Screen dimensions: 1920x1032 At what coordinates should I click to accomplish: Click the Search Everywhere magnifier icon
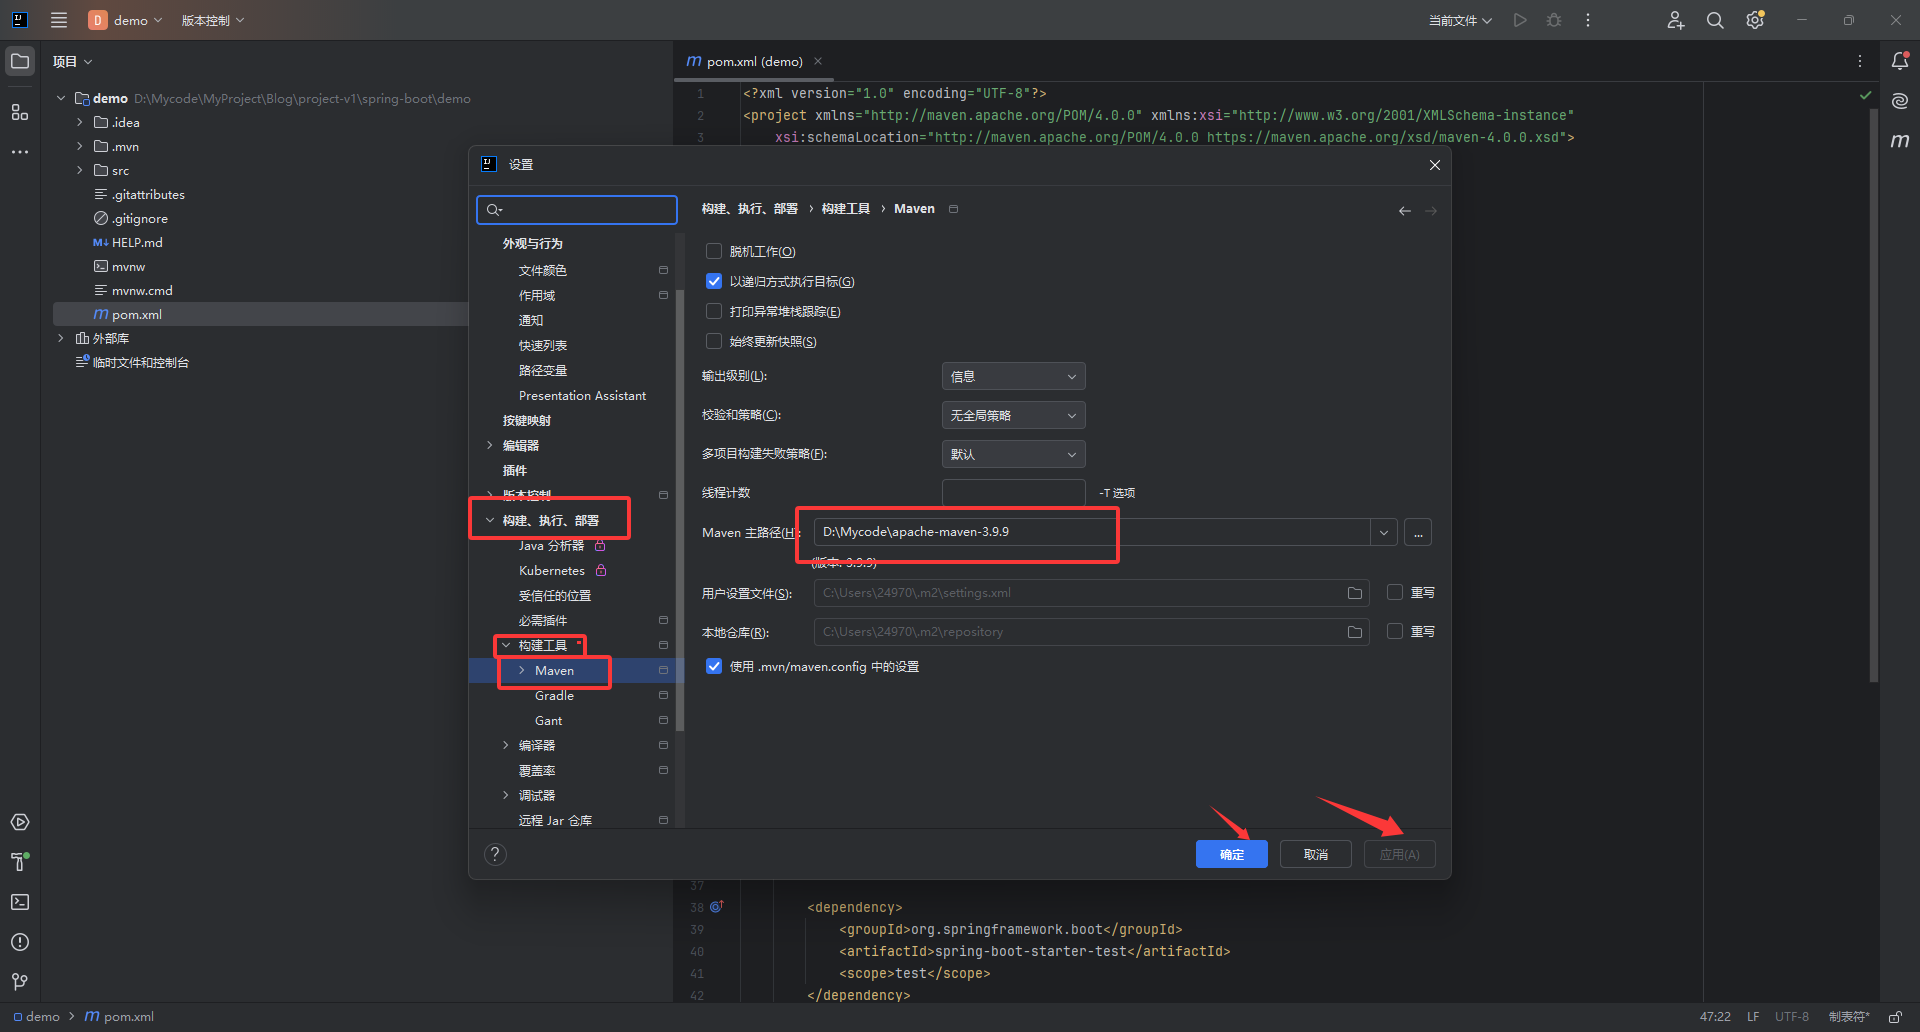(x=1715, y=20)
